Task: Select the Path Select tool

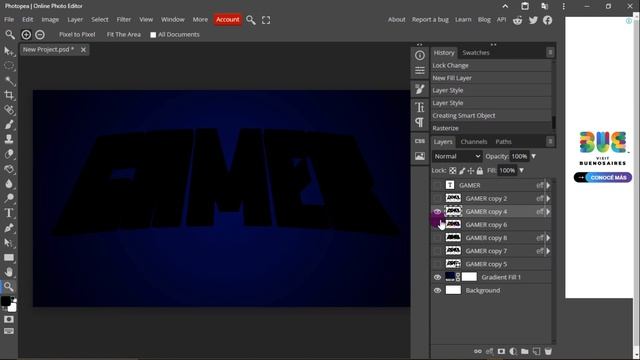Action: pos(9,242)
